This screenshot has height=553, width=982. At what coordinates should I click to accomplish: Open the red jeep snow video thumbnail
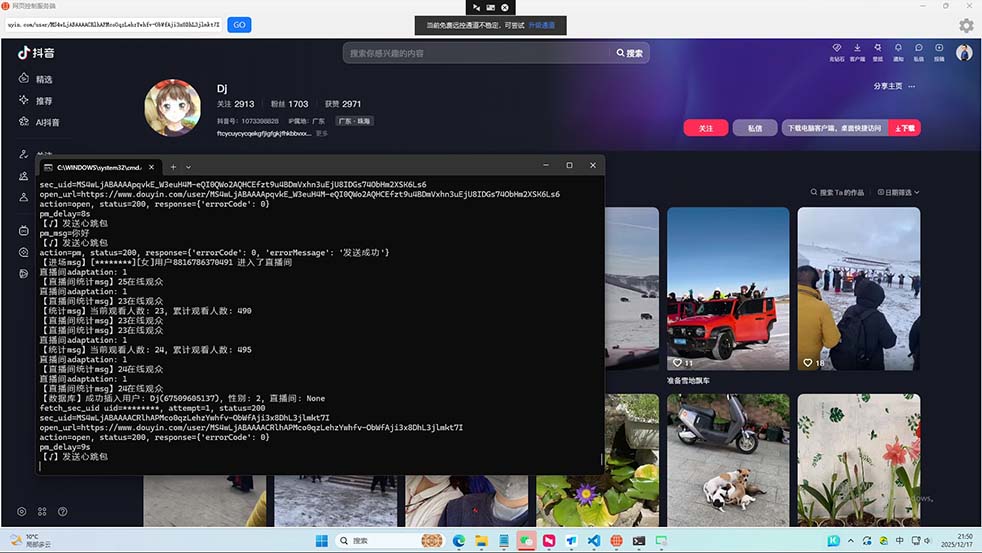click(721, 290)
